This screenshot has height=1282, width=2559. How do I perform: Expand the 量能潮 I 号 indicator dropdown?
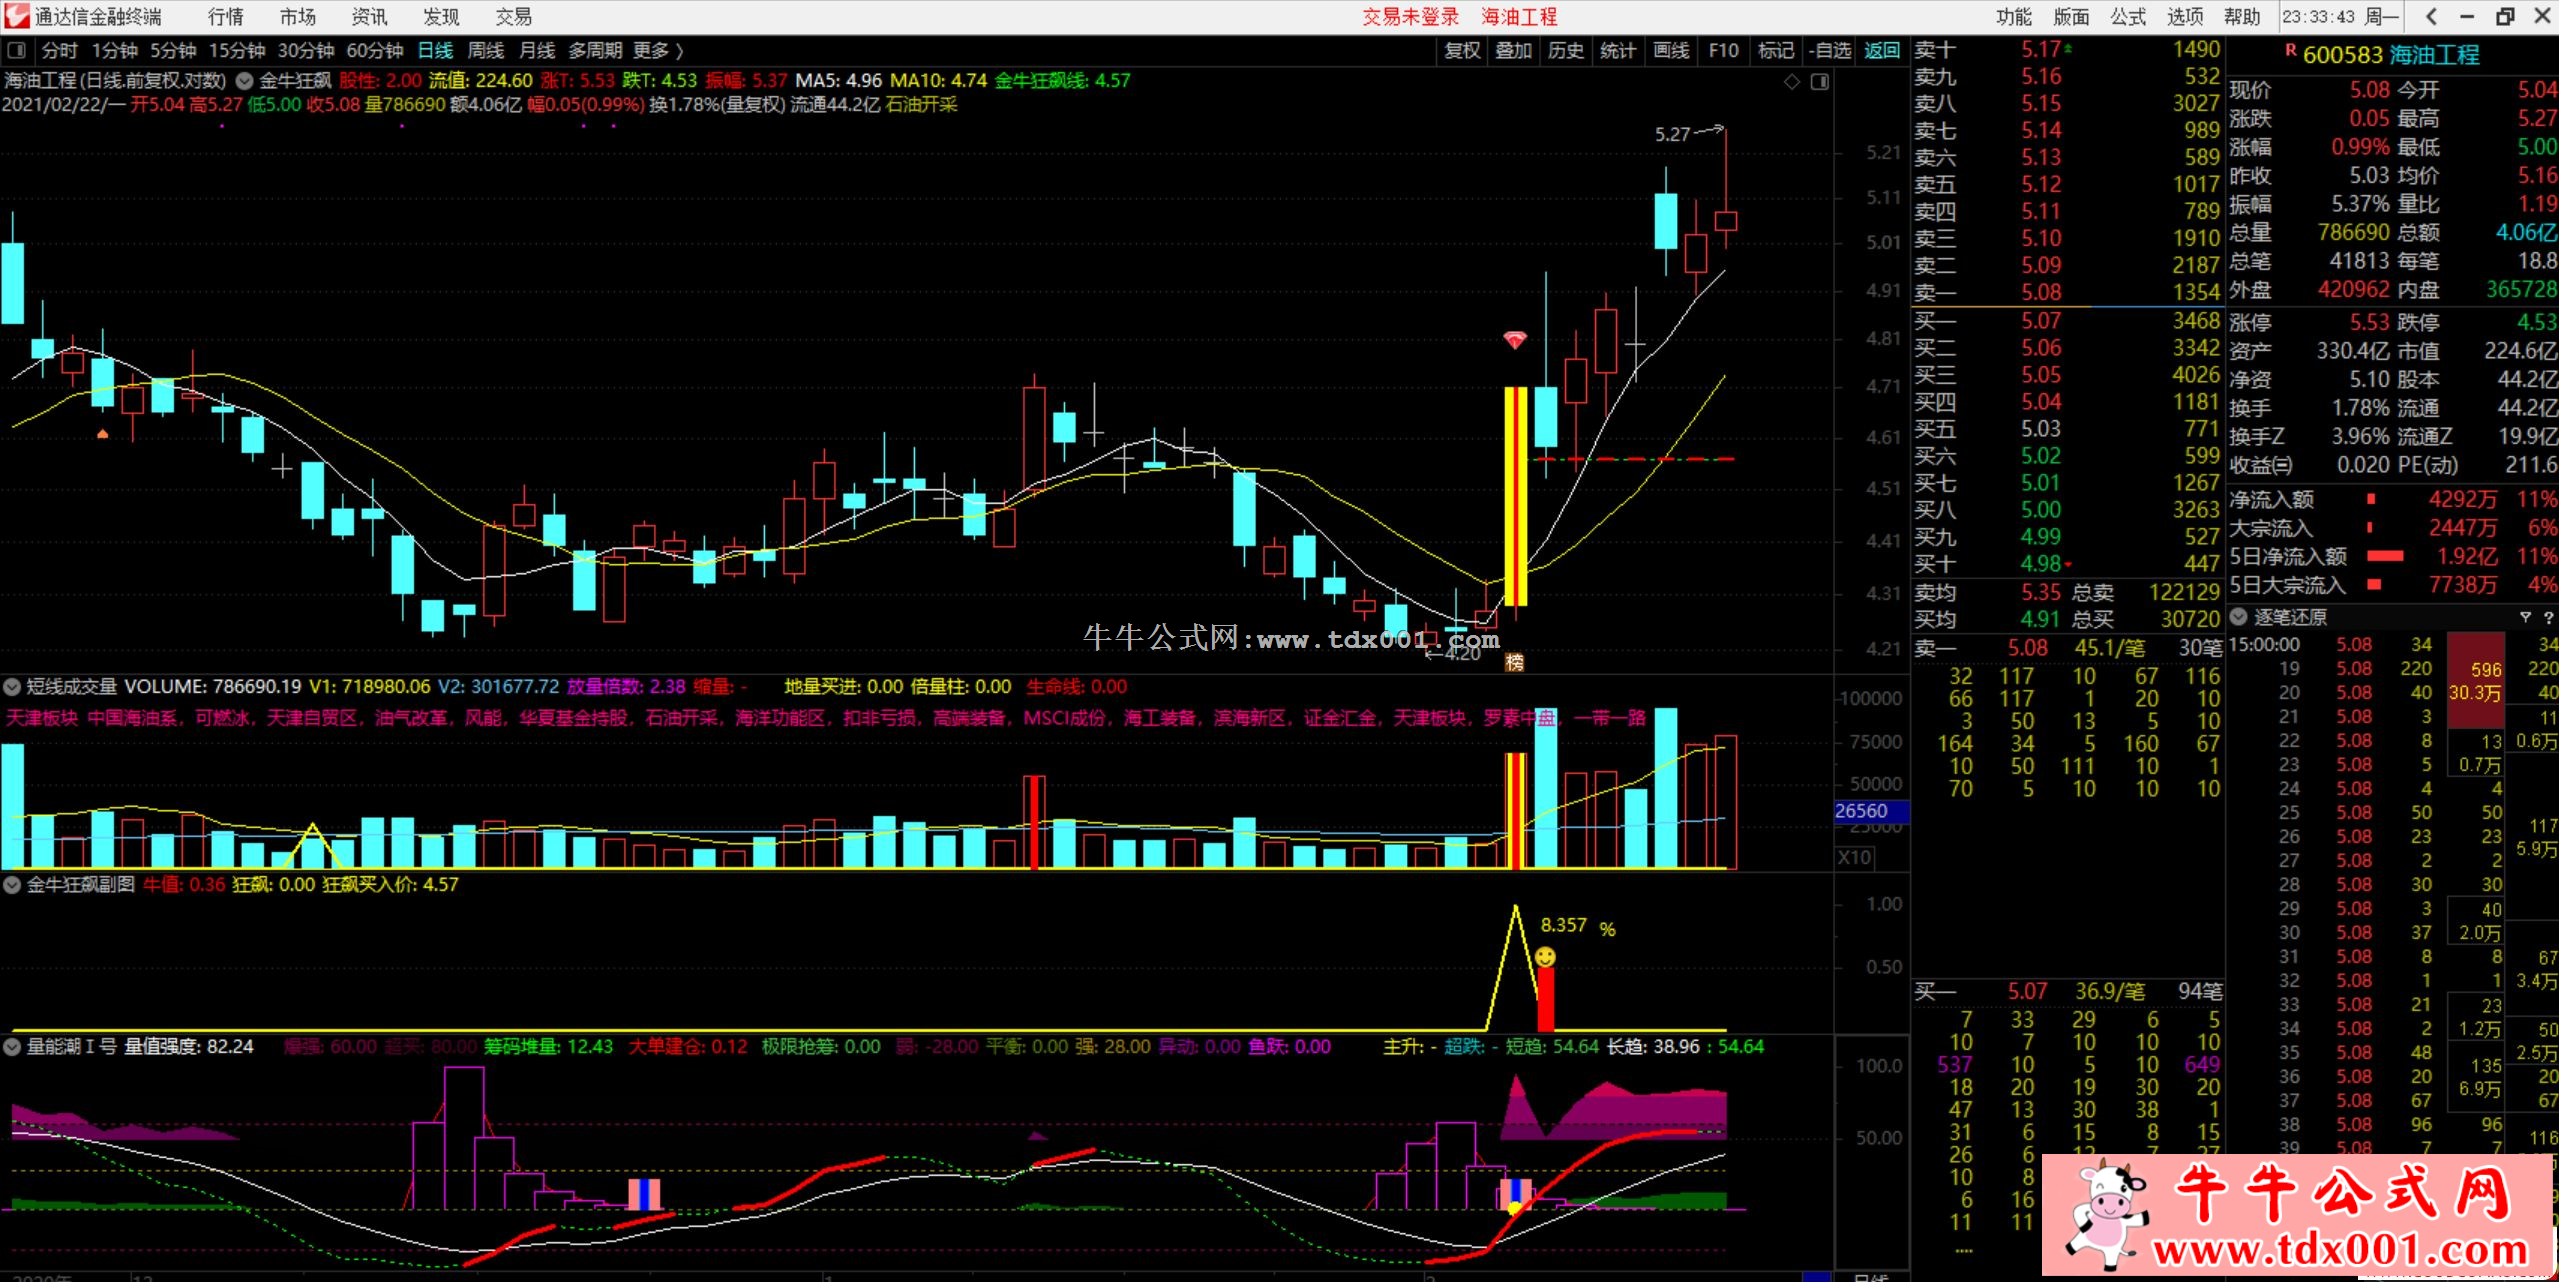[12, 1047]
